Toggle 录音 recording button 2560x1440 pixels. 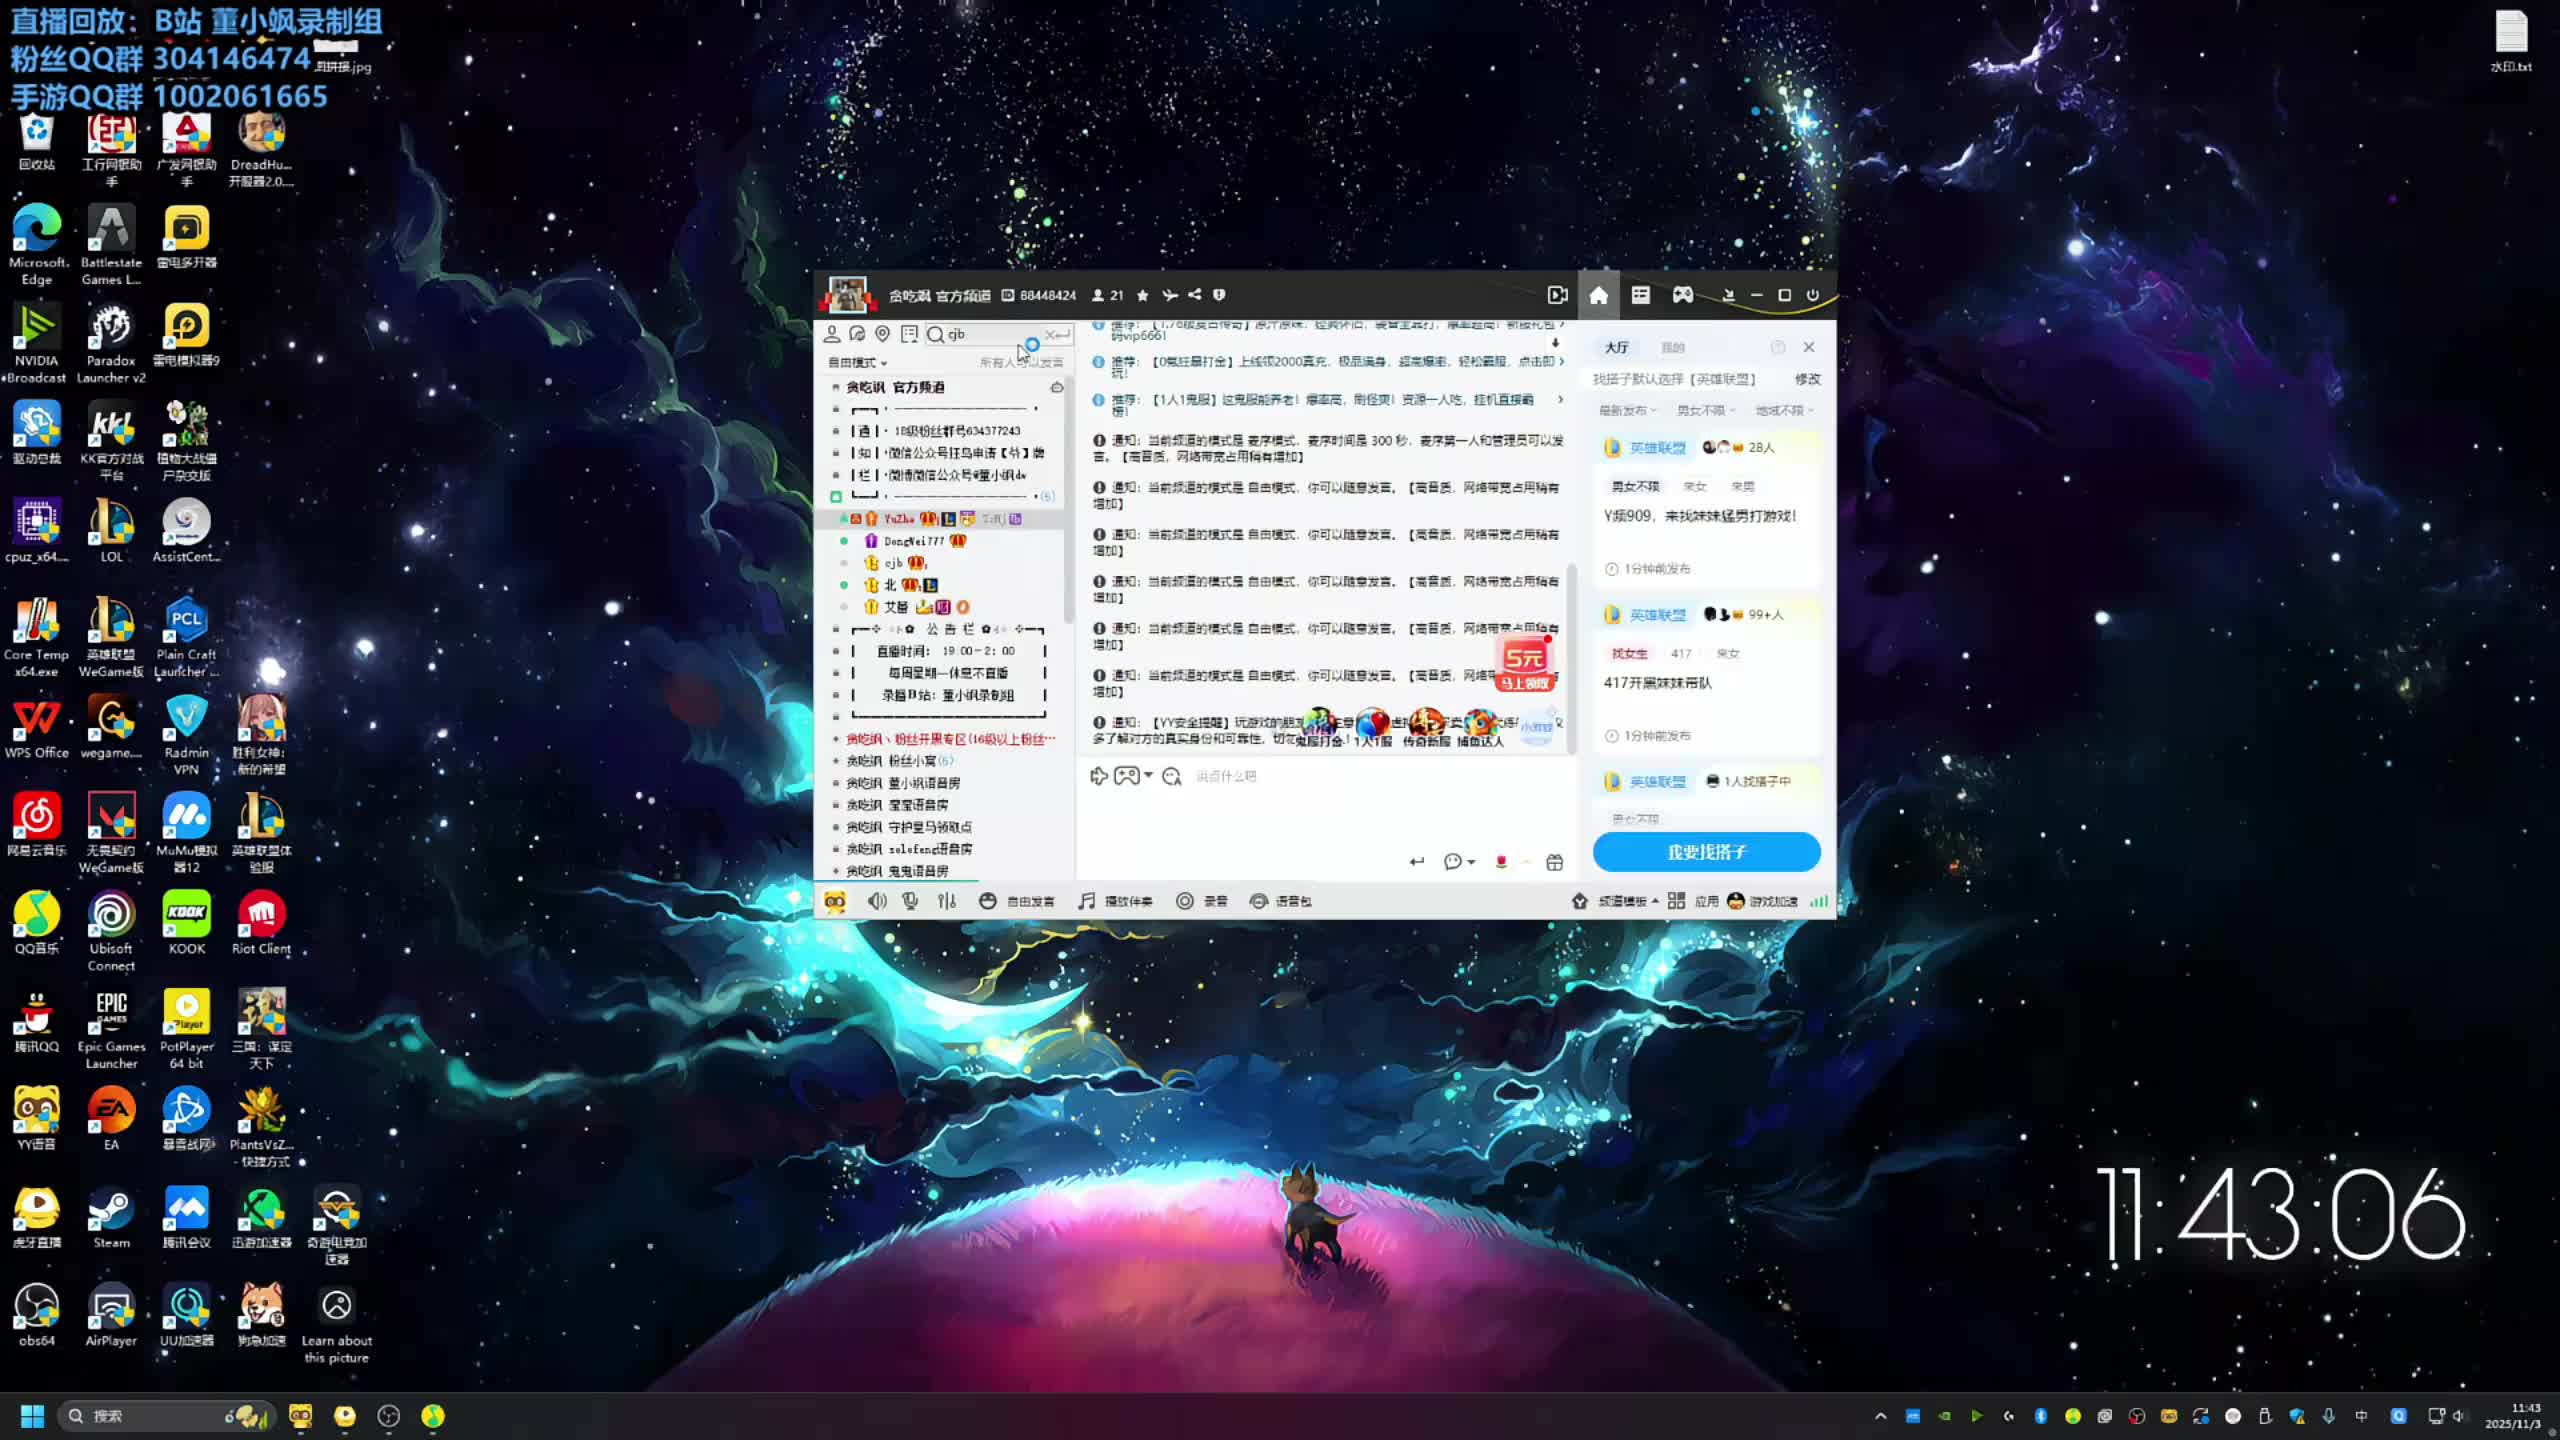(1202, 901)
